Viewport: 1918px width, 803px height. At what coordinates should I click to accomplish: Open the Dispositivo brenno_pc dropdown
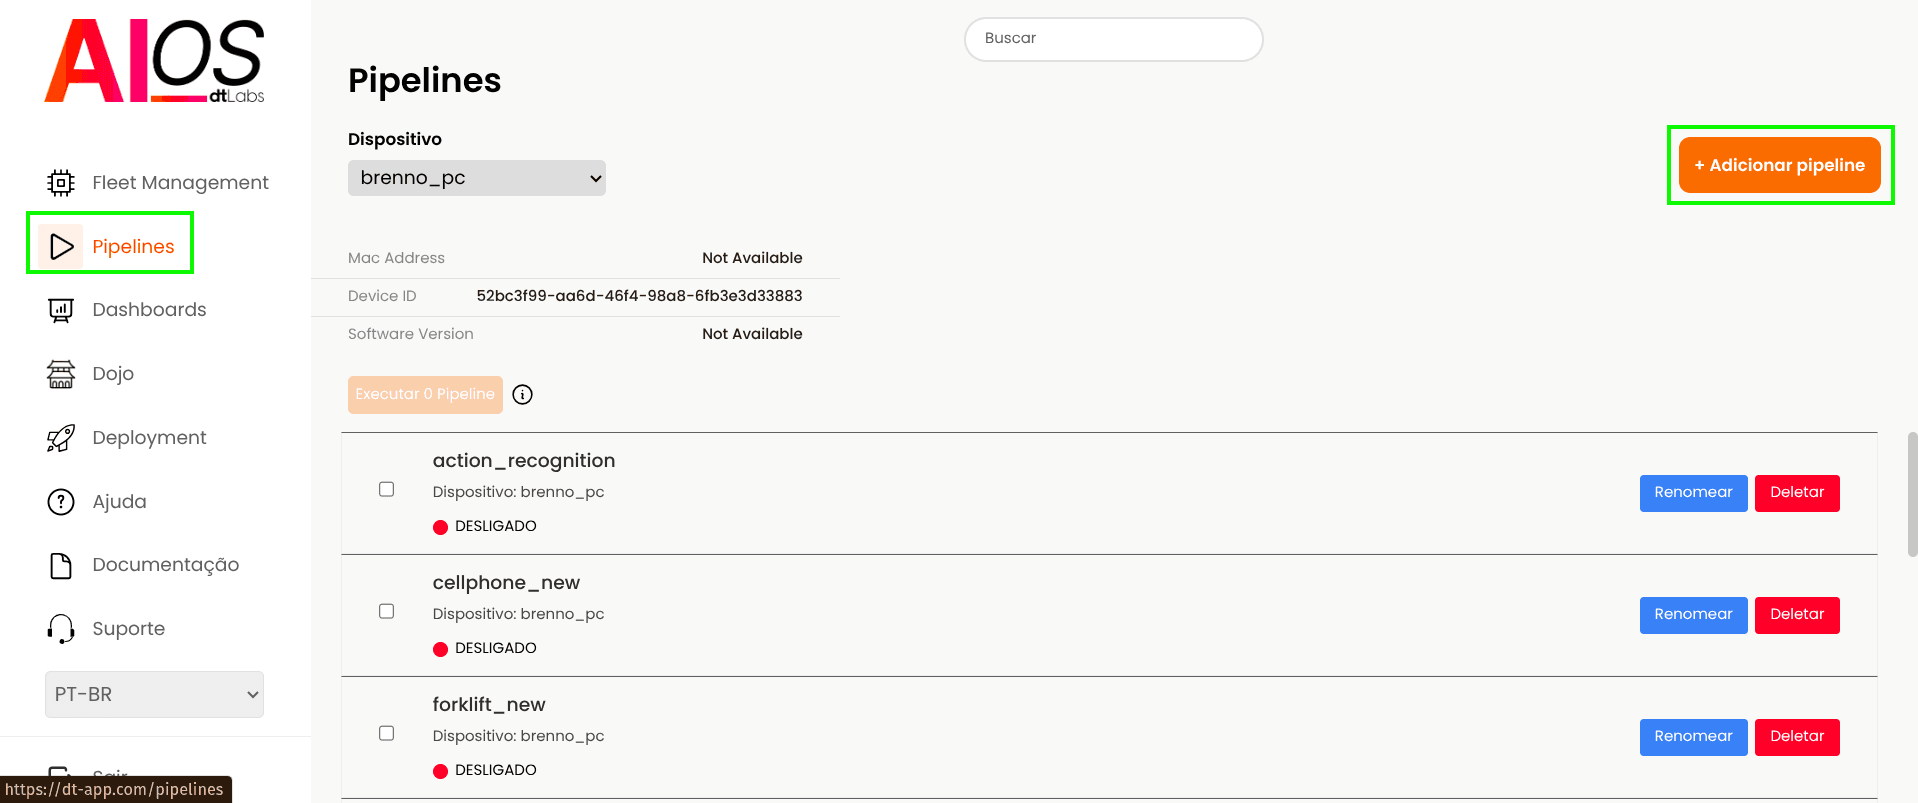[x=476, y=178]
